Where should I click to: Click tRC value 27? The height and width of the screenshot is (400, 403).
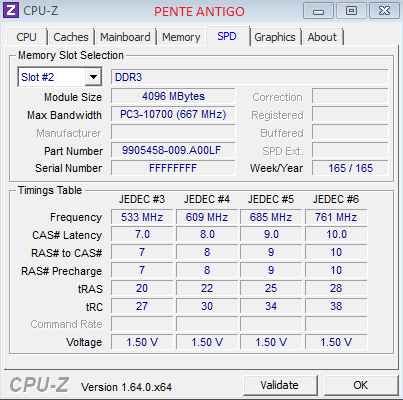[142, 306]
